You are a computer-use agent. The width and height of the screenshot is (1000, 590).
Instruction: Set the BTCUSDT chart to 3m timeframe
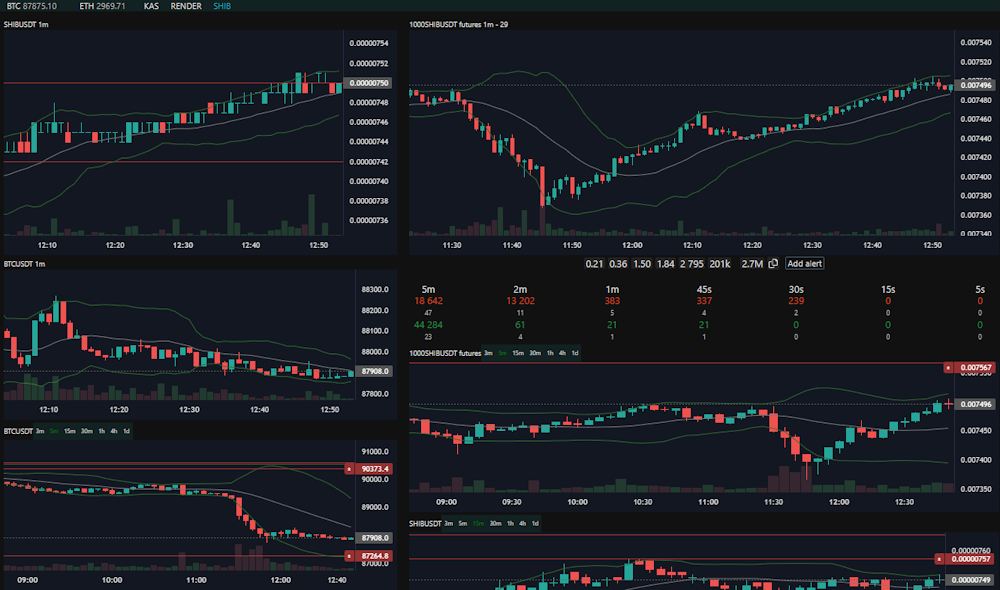point(40,431)
